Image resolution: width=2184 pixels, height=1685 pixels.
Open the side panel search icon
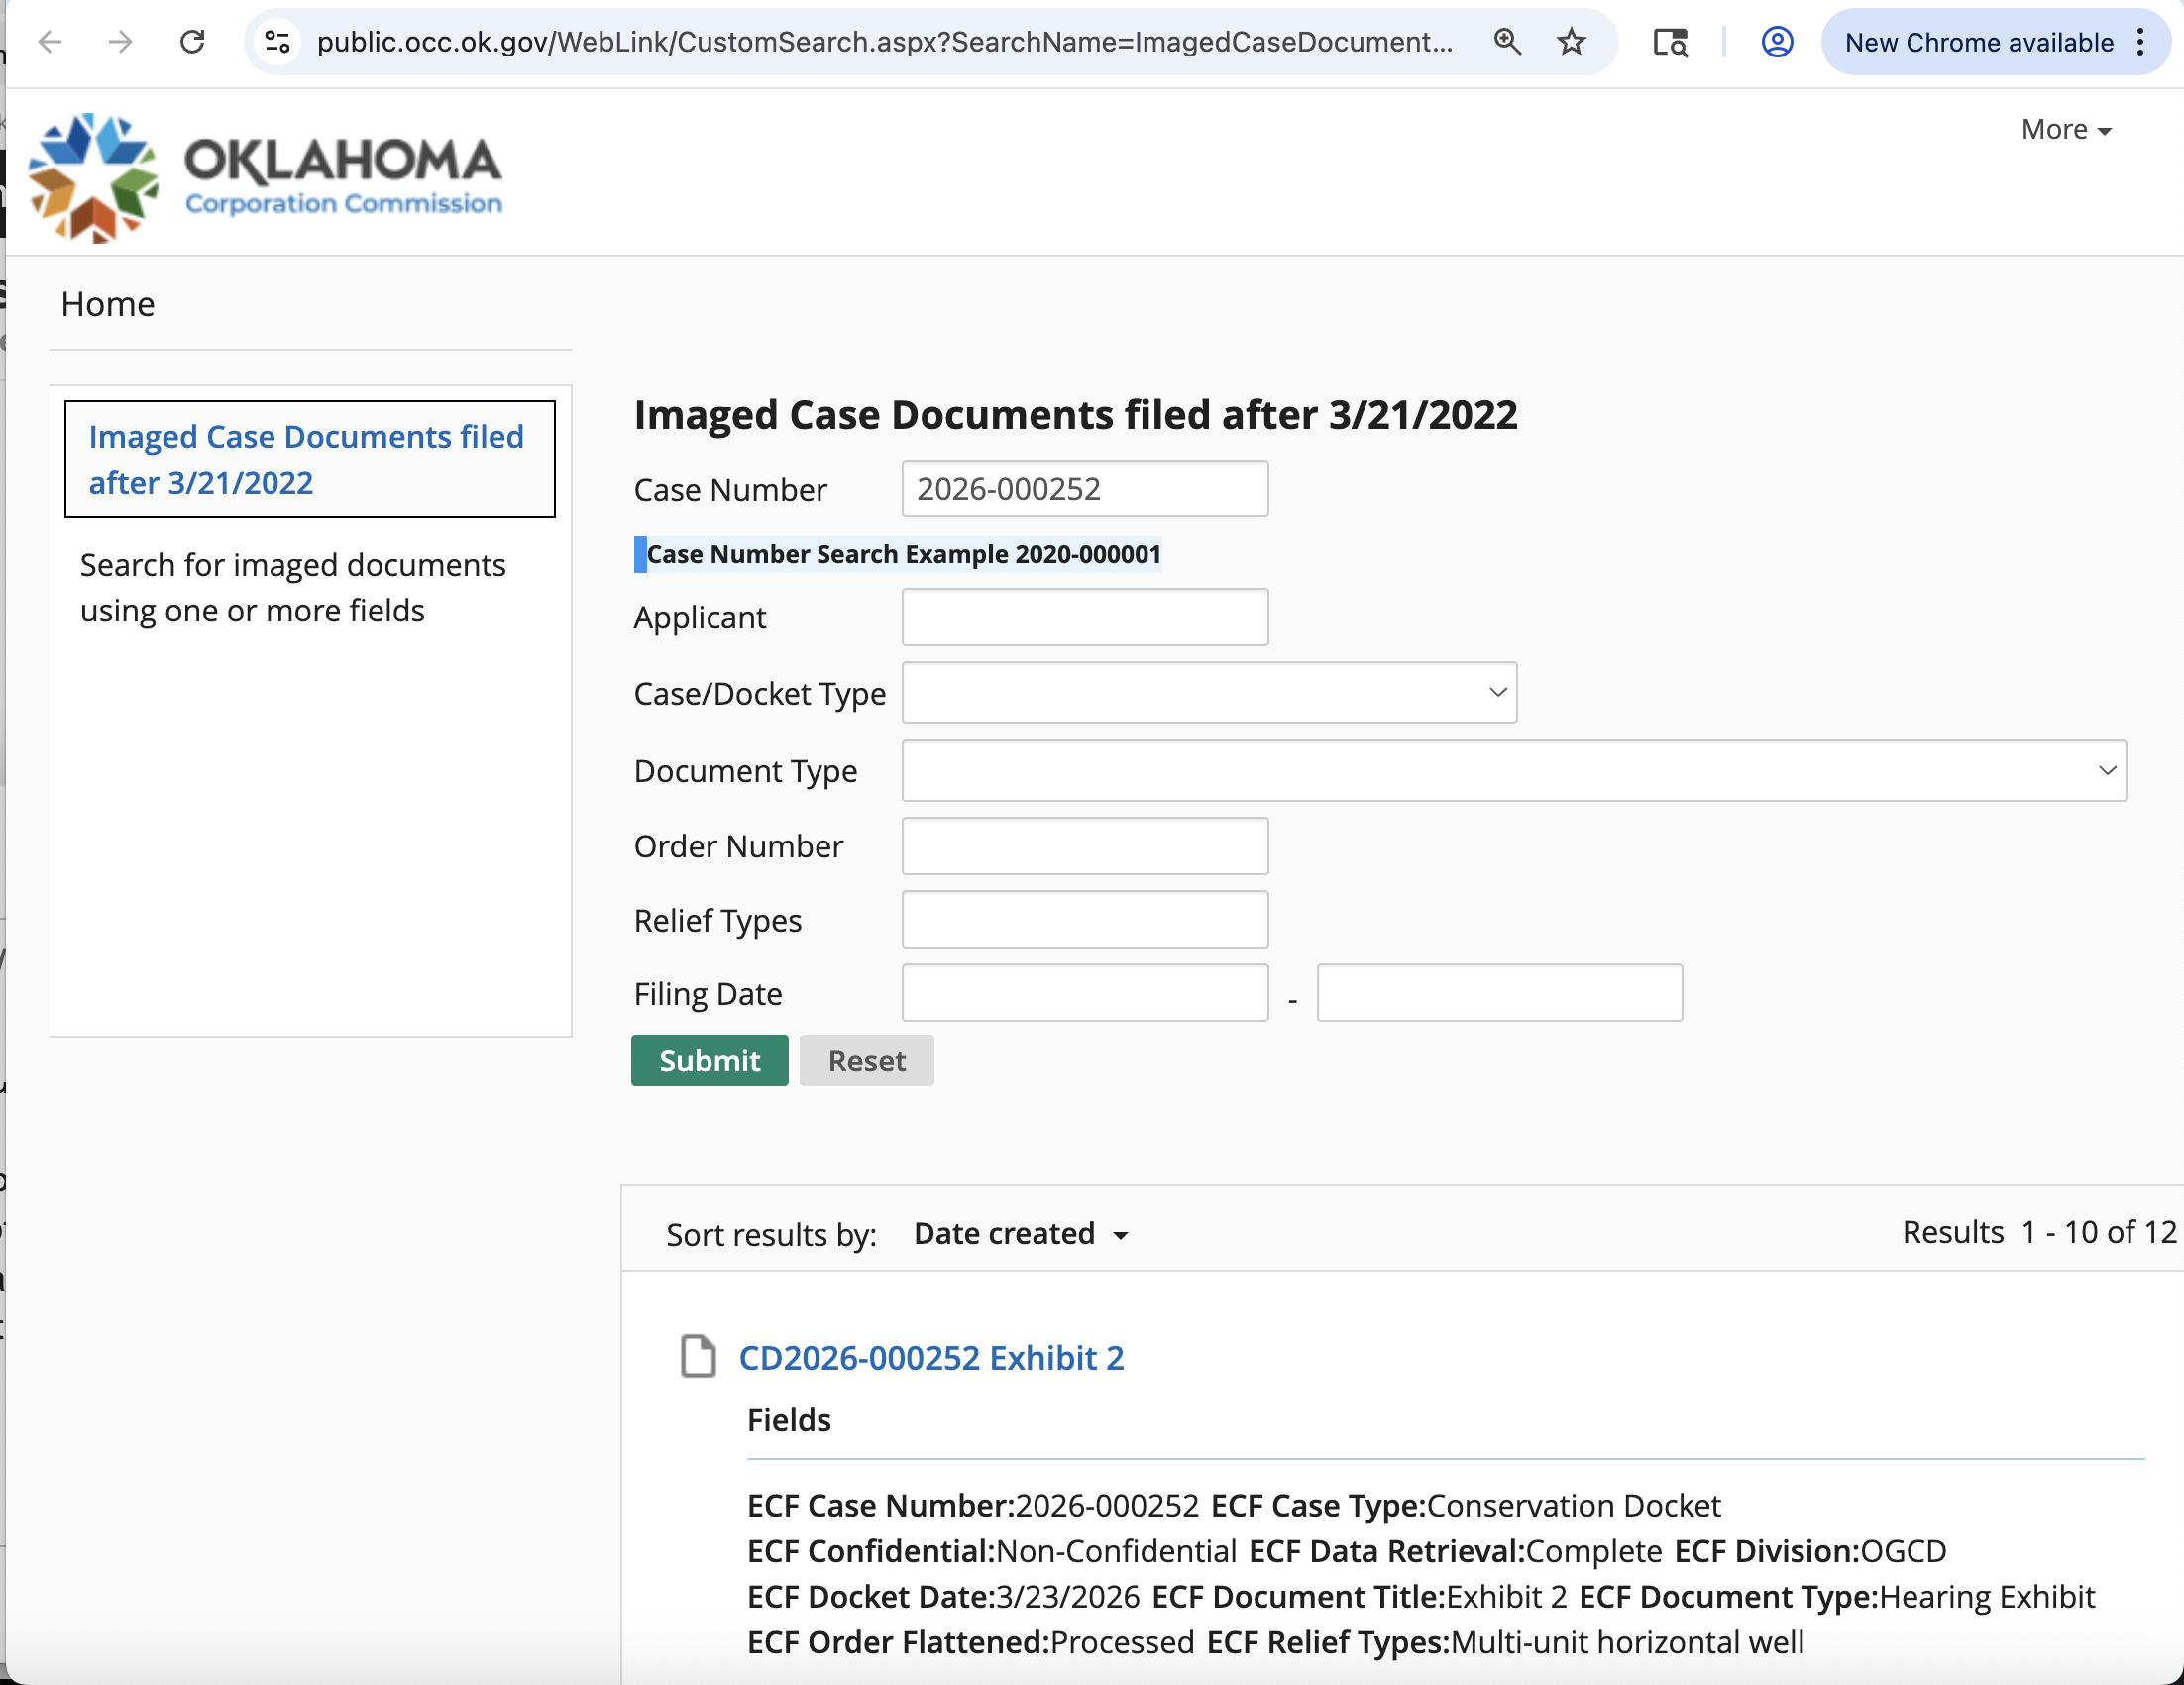coord(1669,42)
